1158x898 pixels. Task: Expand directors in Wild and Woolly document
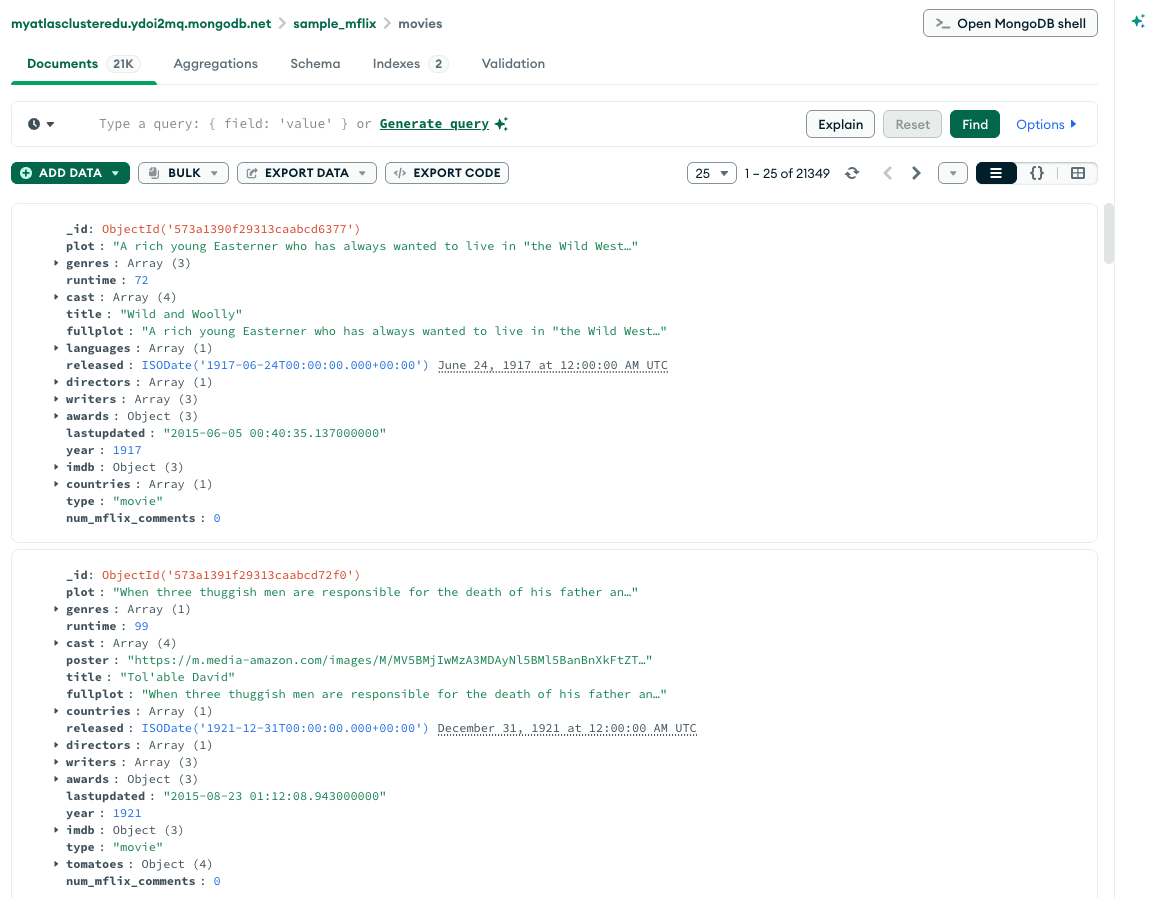[x=56, y=382]
